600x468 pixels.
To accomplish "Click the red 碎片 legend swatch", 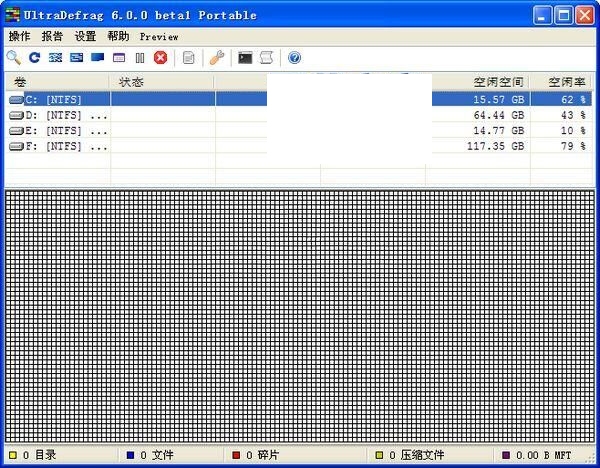I will pyautogui.click(x=236, y=455).
